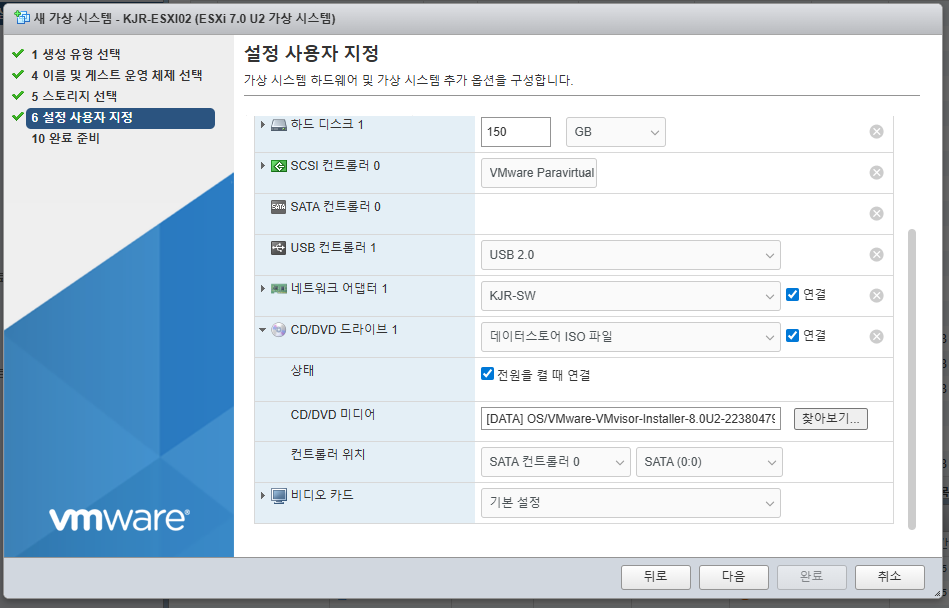Click the 다음 next button
This screenshot has width=949, height=608.
[734, 577]
